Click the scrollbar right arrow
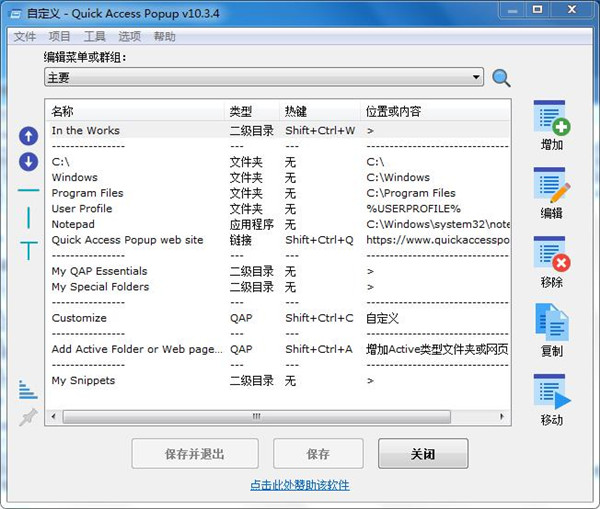Image resolution: width=600 pixels, height=509 pixels. [502, 416]
